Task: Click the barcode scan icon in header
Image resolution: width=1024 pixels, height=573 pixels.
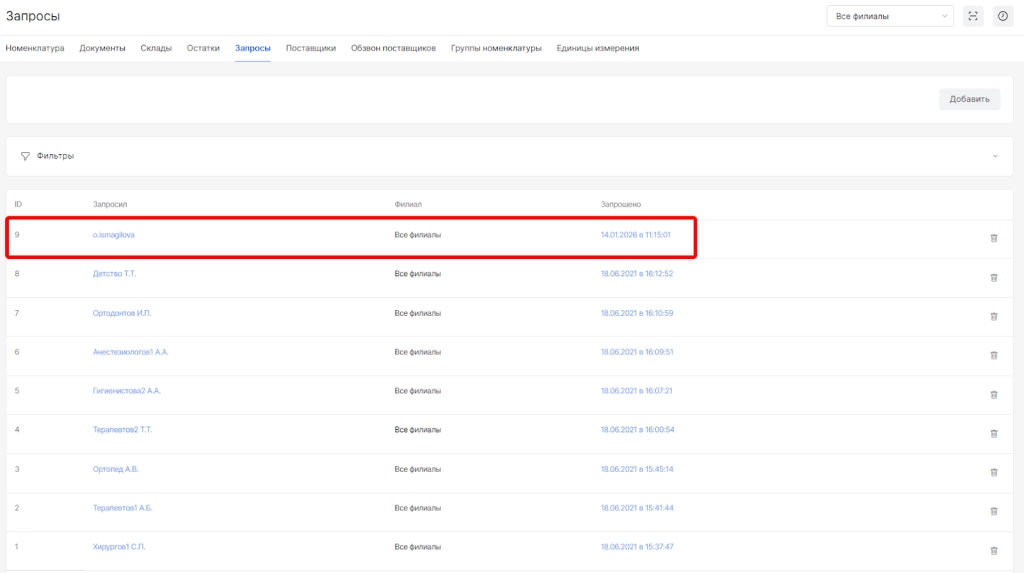Action: coord(973,16)
